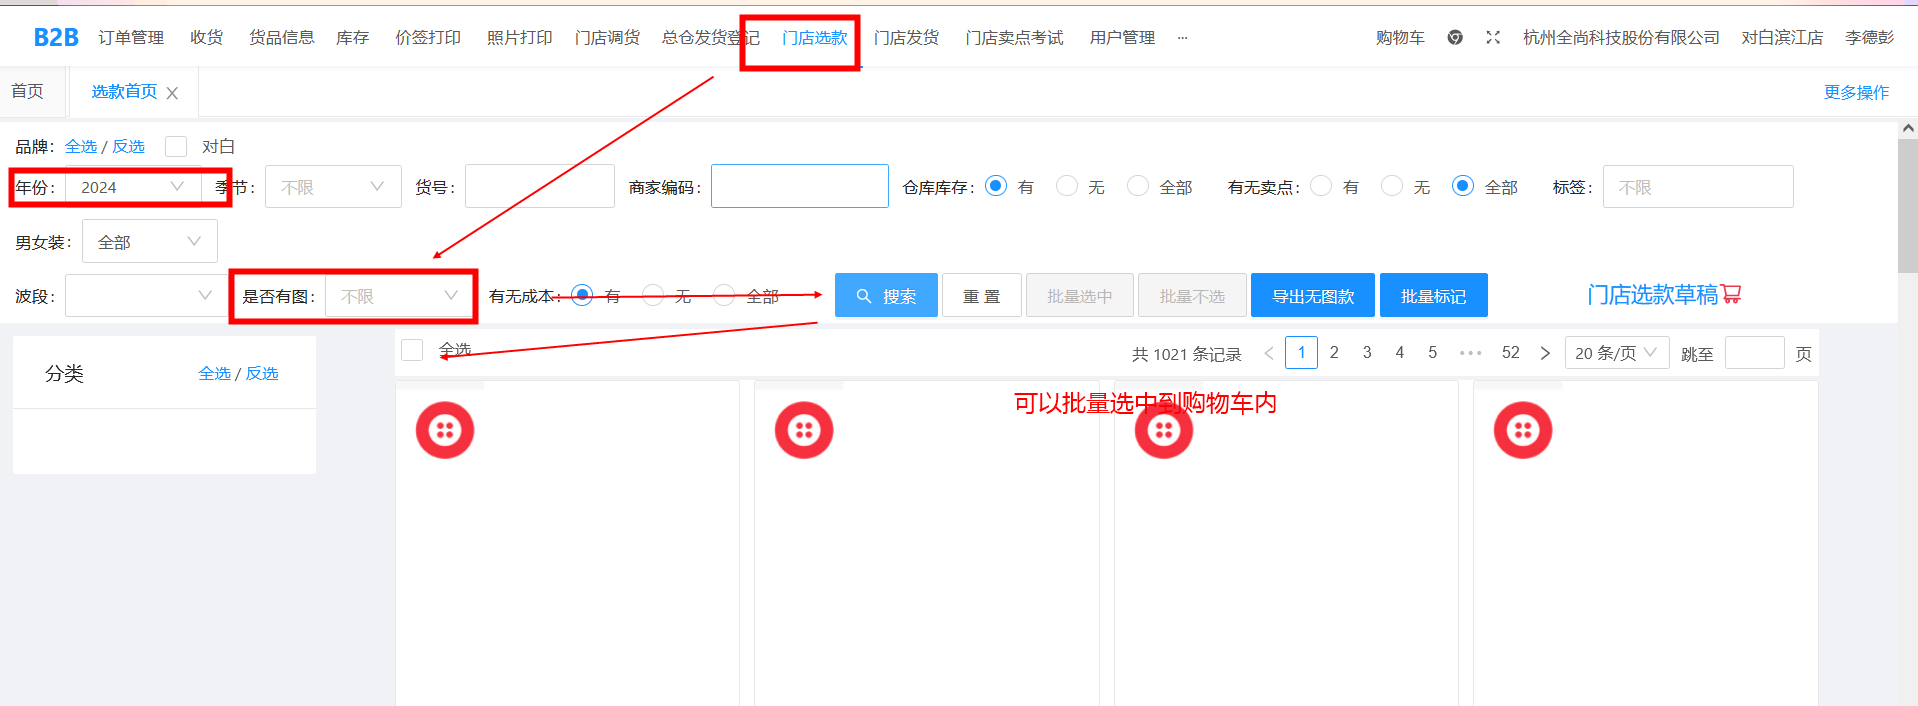The height and width of the screenshot is (706, 1918).
Task: Open the 门店选款 menu item
Action: coord(814,38)
